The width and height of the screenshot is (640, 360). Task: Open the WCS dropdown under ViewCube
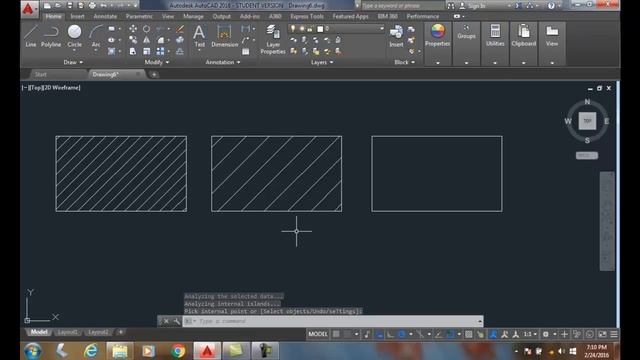587,156
